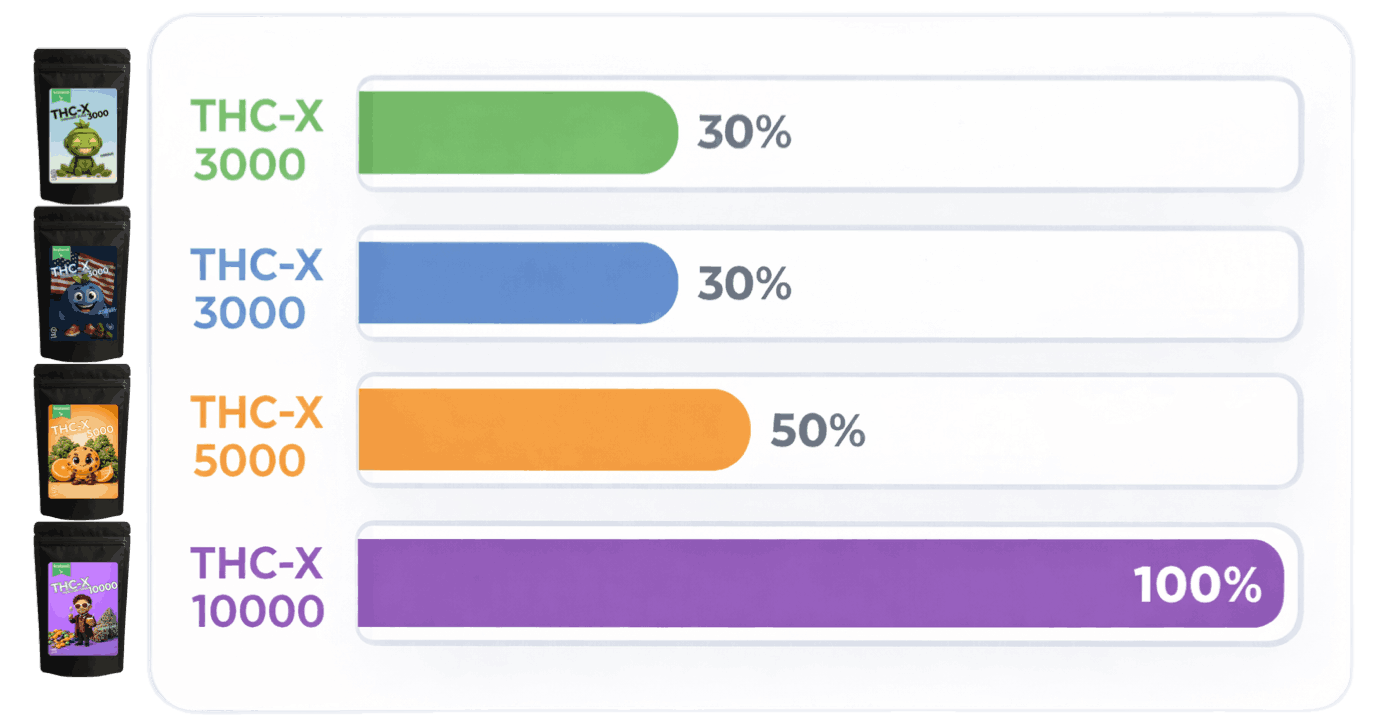Click the purple filled progress bar
The height and width of the screenshot is (727, 1395).
740,584
